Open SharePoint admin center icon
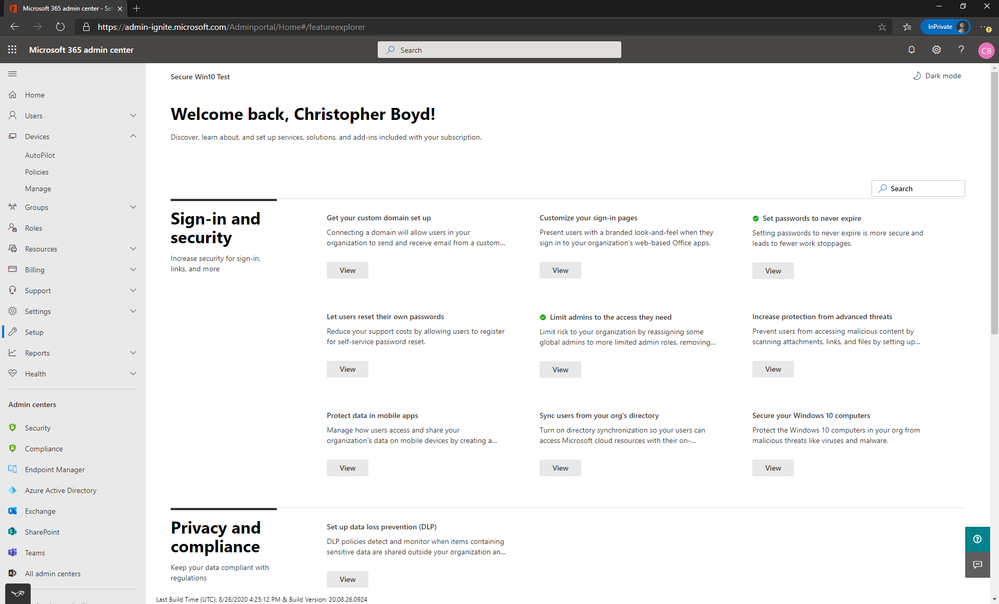This screenshot has height=604, width=999. [12, 531]
